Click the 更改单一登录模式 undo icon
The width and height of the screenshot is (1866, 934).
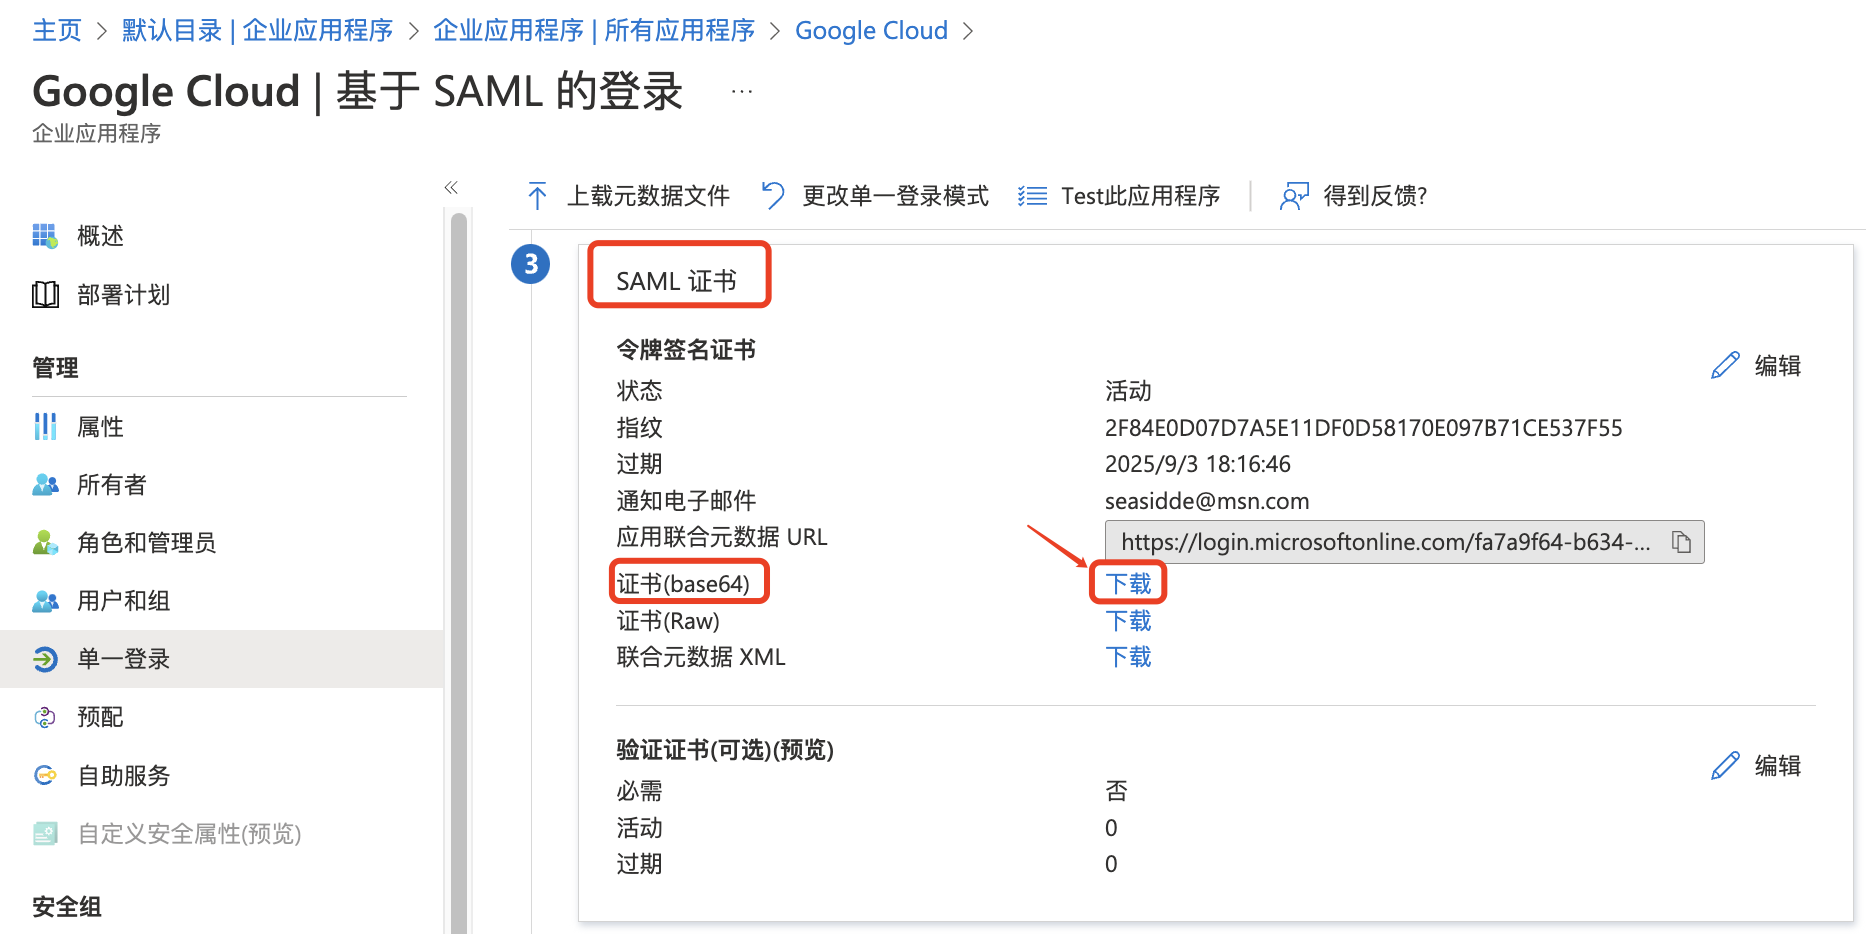773,195
